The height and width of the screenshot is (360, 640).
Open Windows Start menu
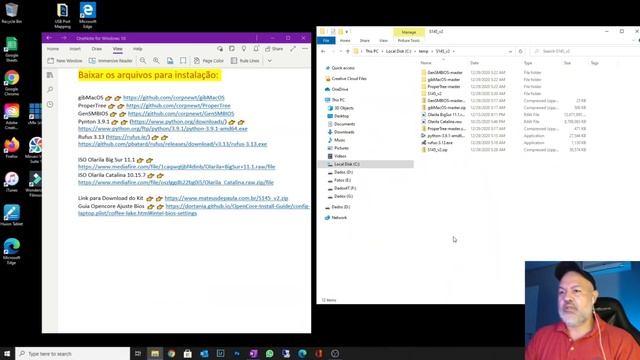pos(7,353)
